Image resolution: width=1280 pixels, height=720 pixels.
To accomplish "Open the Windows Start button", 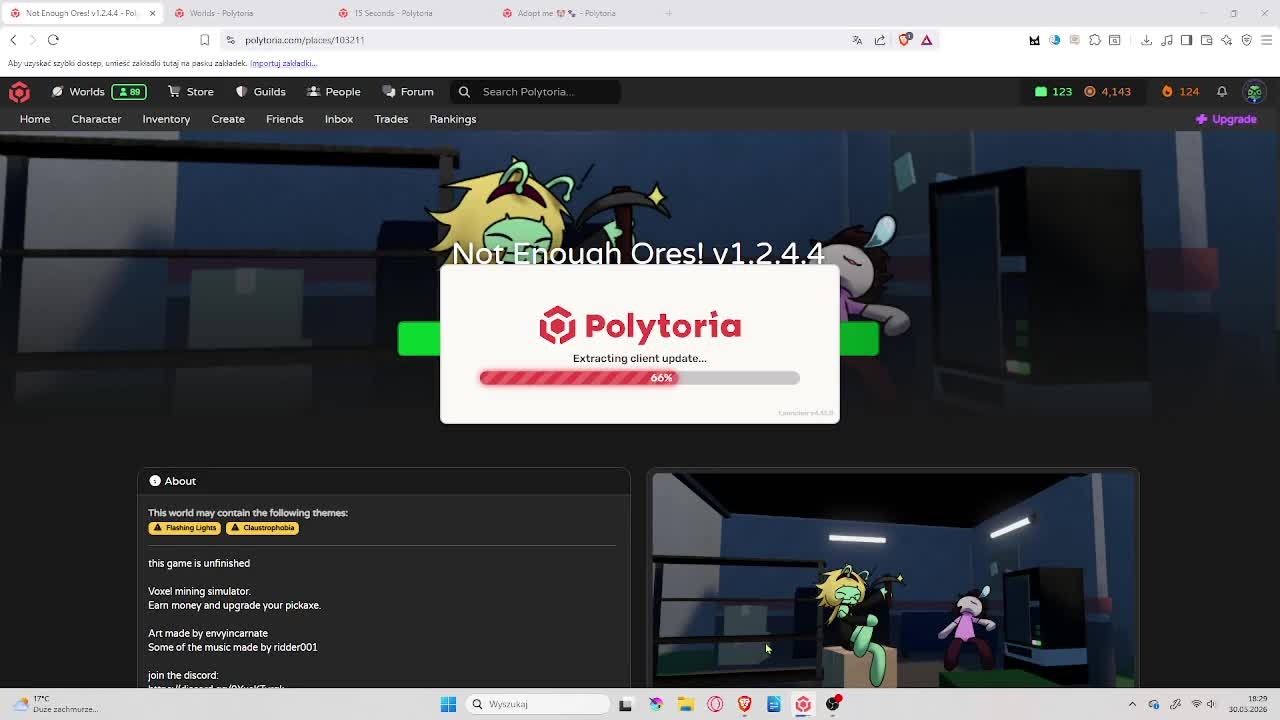I will [448, 704].
